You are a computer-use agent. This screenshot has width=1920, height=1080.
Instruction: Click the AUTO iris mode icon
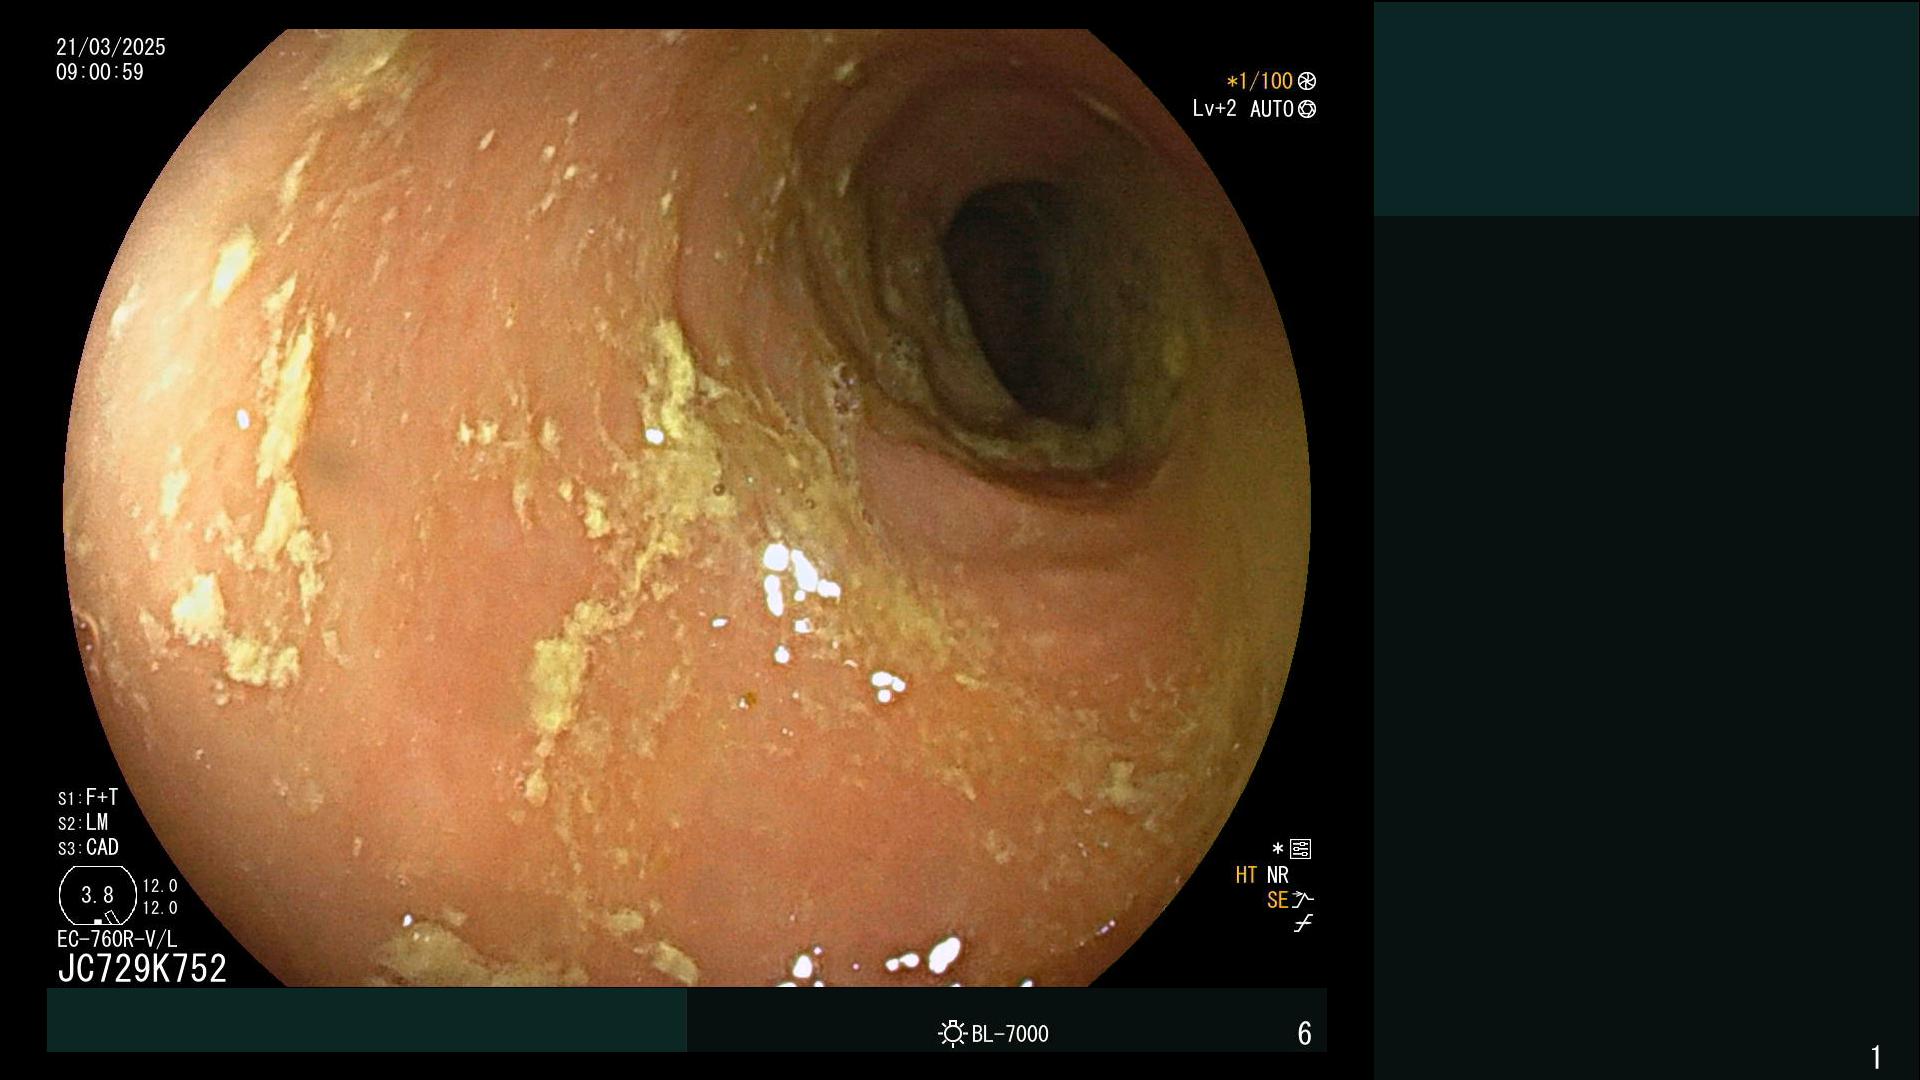(1307, 109)
